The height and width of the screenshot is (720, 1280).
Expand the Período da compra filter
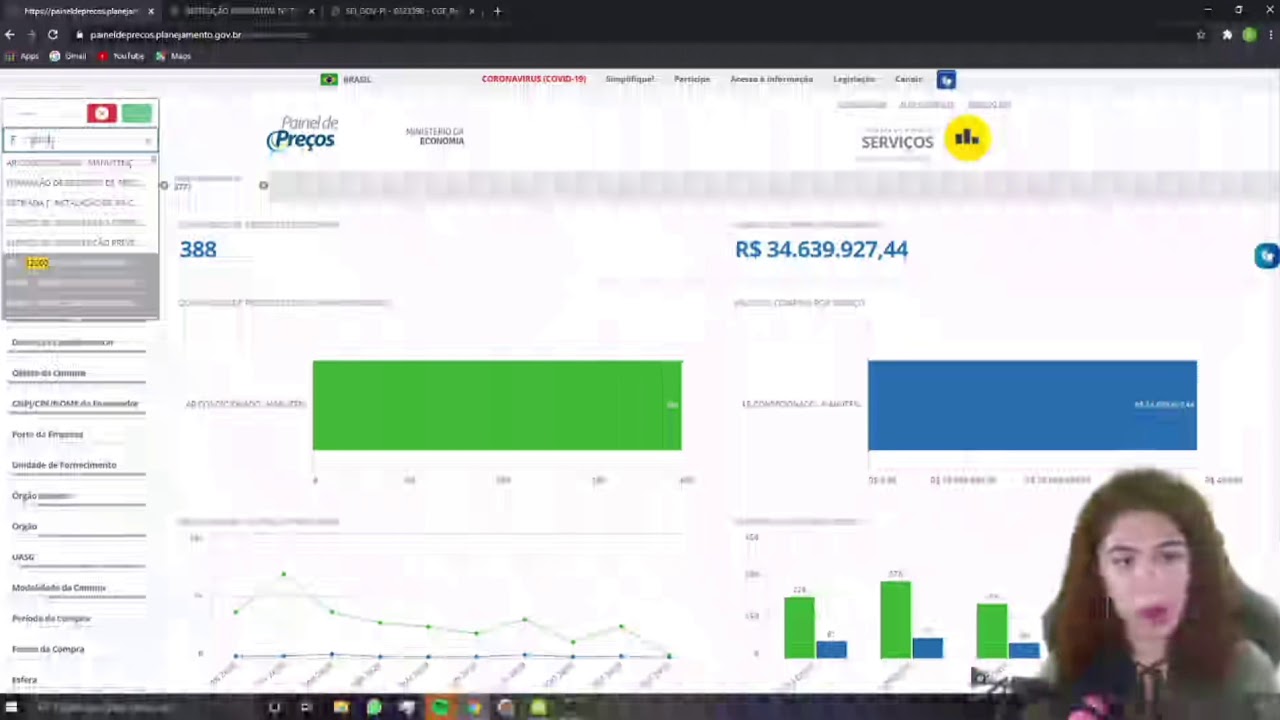tap(78, 619)
